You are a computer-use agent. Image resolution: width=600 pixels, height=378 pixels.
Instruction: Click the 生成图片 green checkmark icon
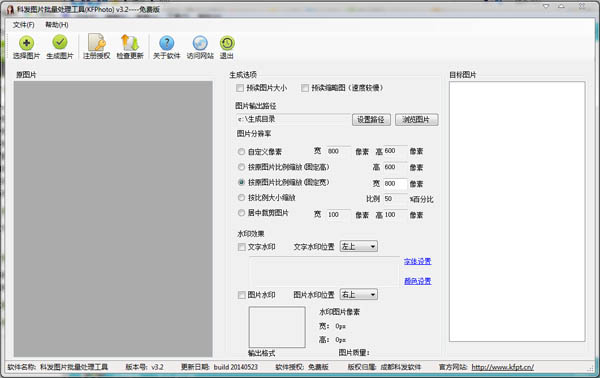coord(60,42)
